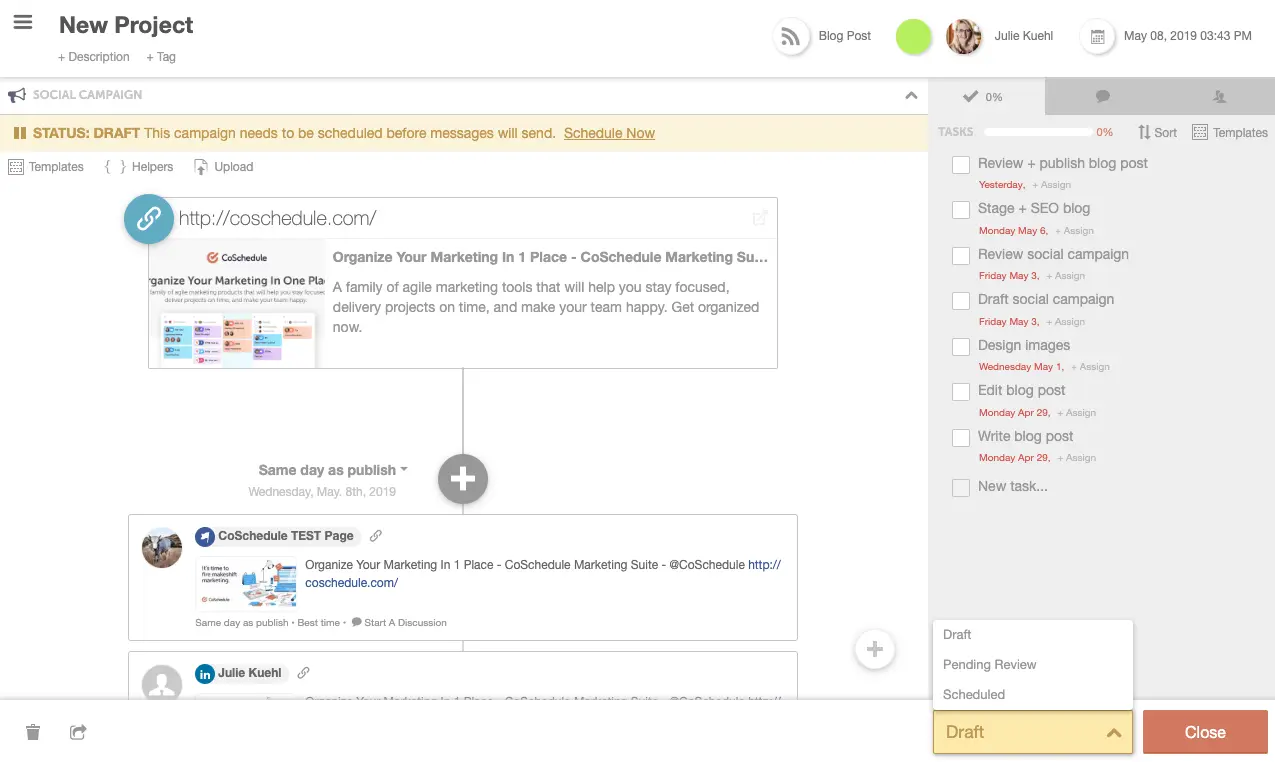Image resolution: width=1275 pixels, height=762 pixels.
Task: Click + Assign for Design images task
Action: pos(1089,367)
